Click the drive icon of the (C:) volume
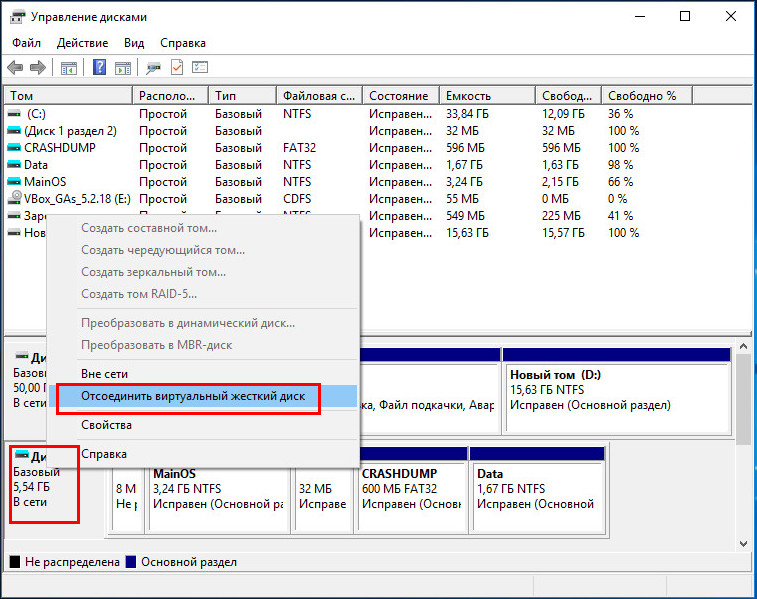This screenshot has height=599, width=757. (14, 114)
